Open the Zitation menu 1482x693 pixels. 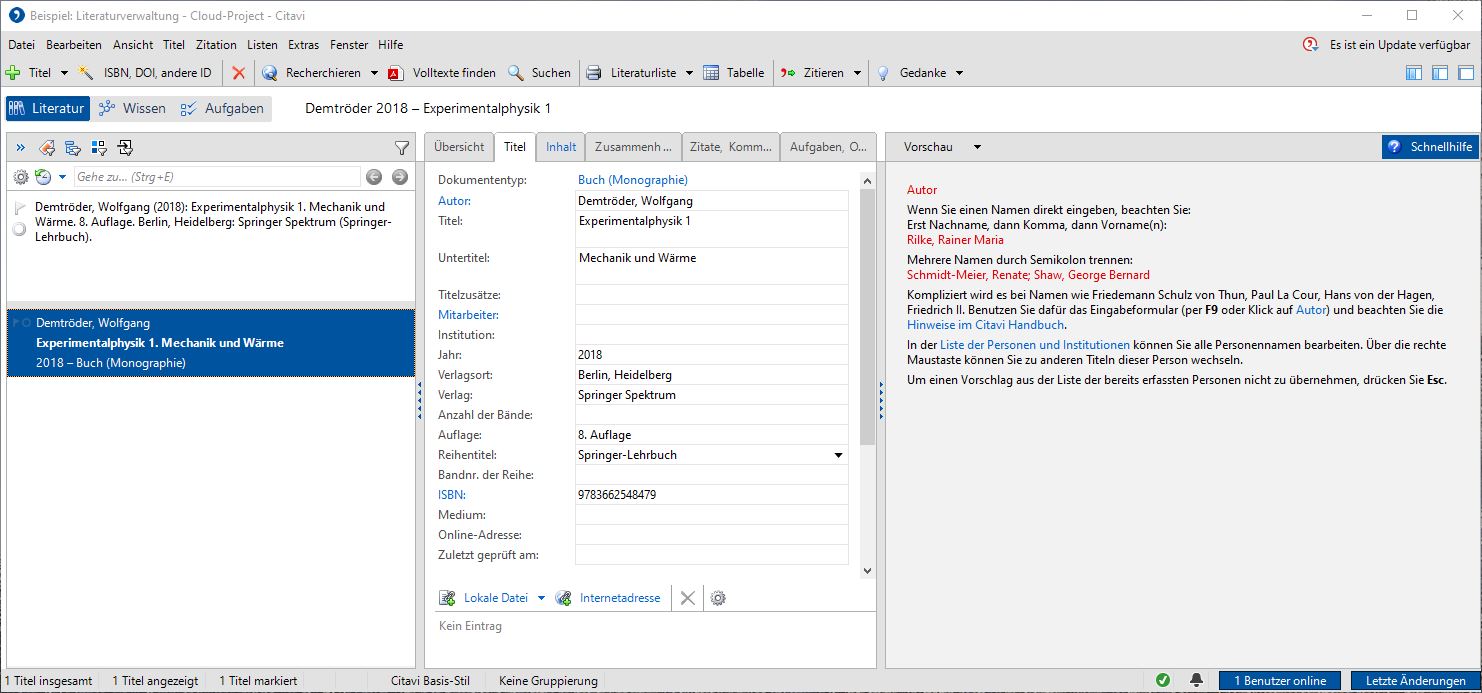coord(216,45)
